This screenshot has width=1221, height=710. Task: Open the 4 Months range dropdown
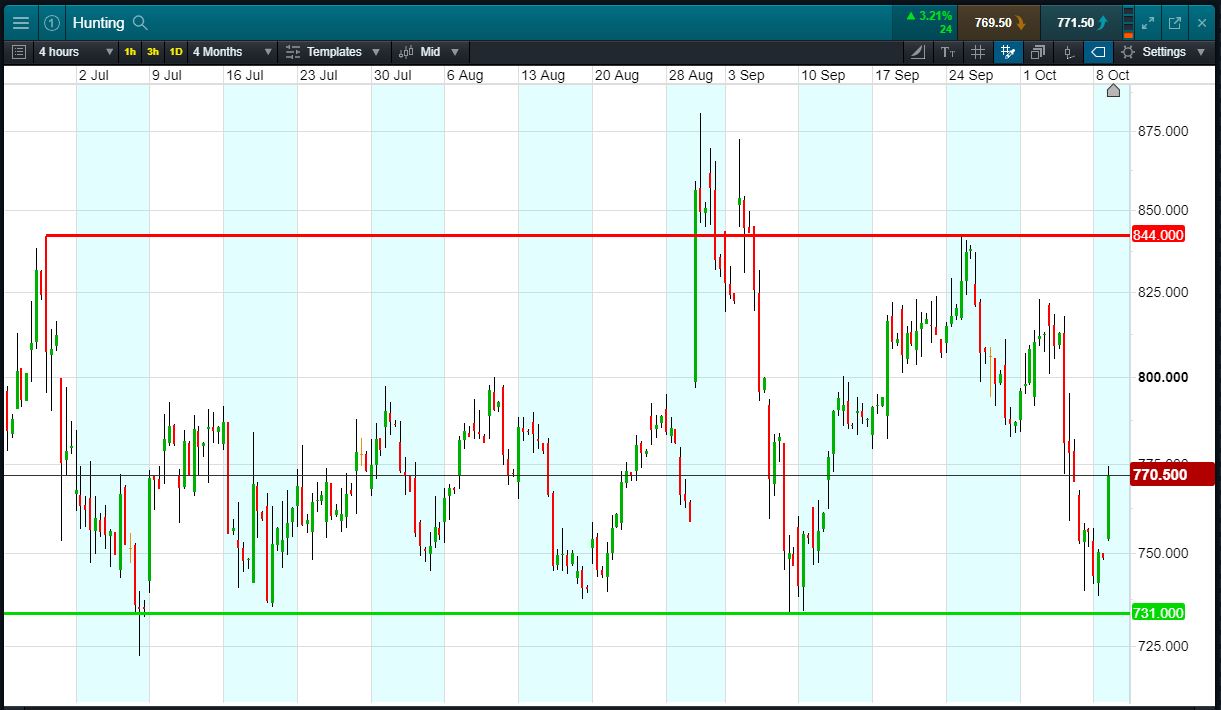[x=232, y=52]
